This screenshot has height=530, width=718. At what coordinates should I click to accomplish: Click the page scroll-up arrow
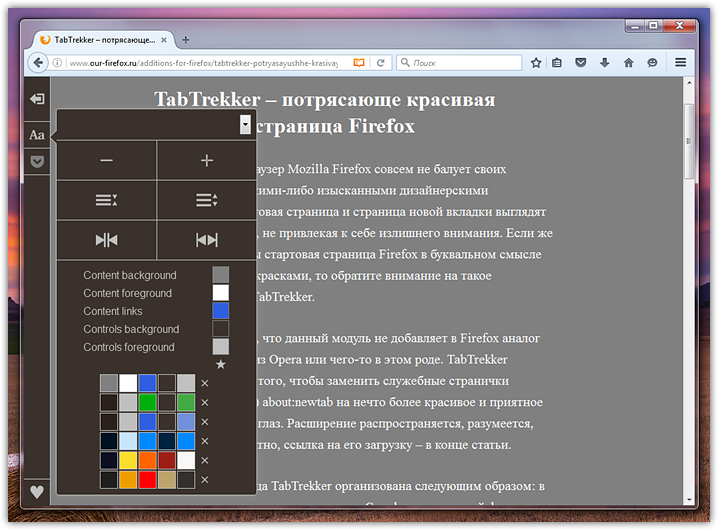pos(689,82)
